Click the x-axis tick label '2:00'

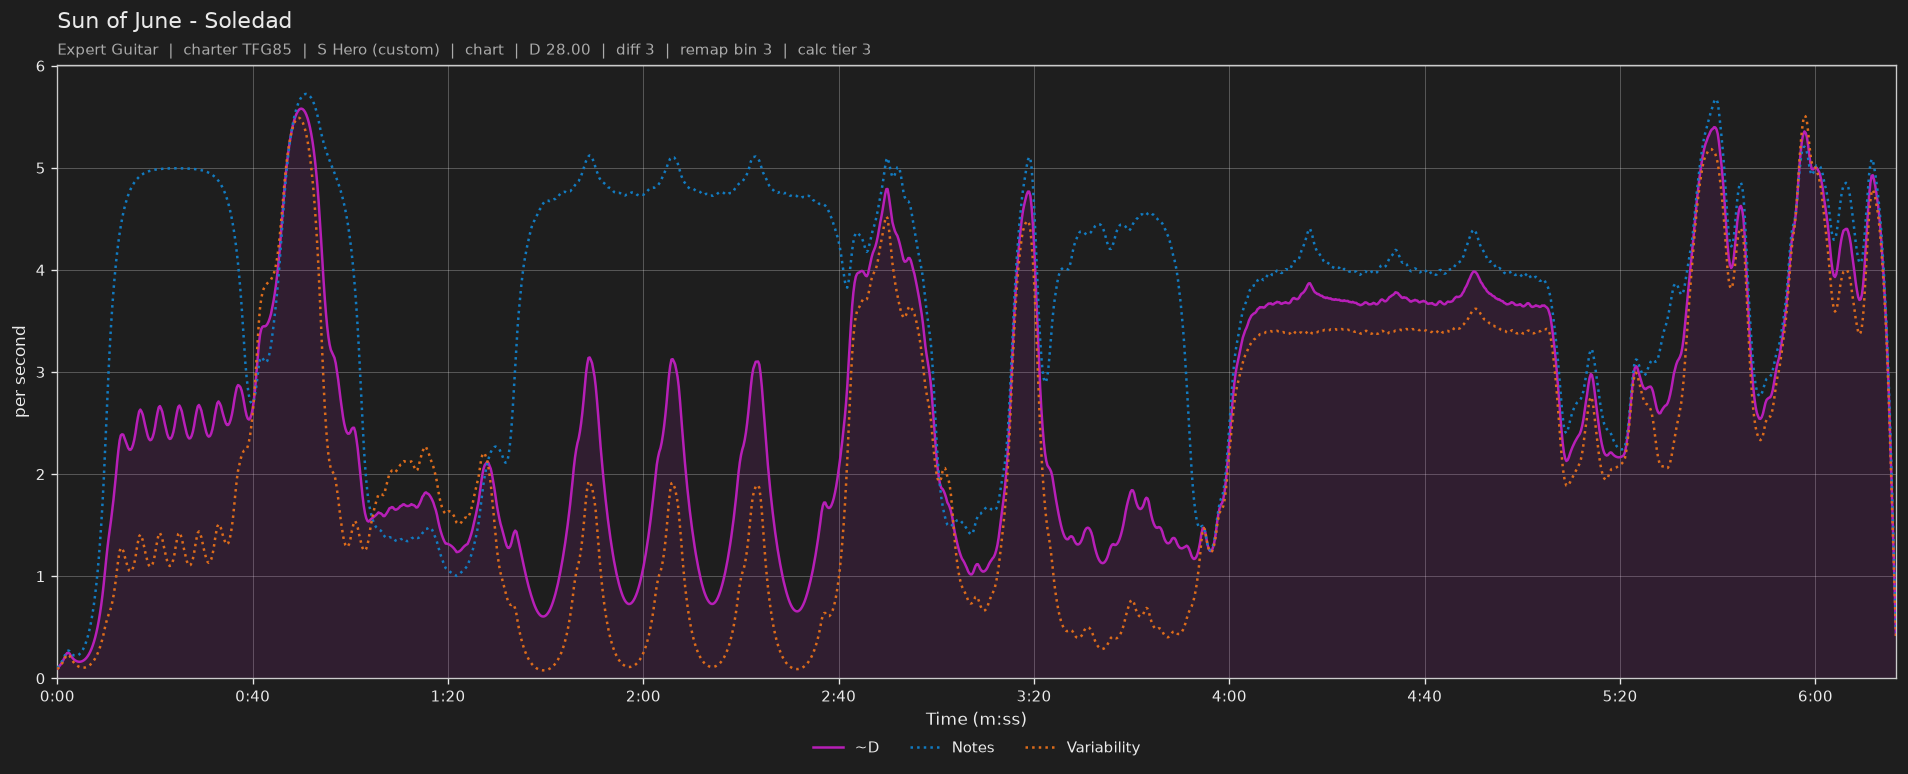643,696
